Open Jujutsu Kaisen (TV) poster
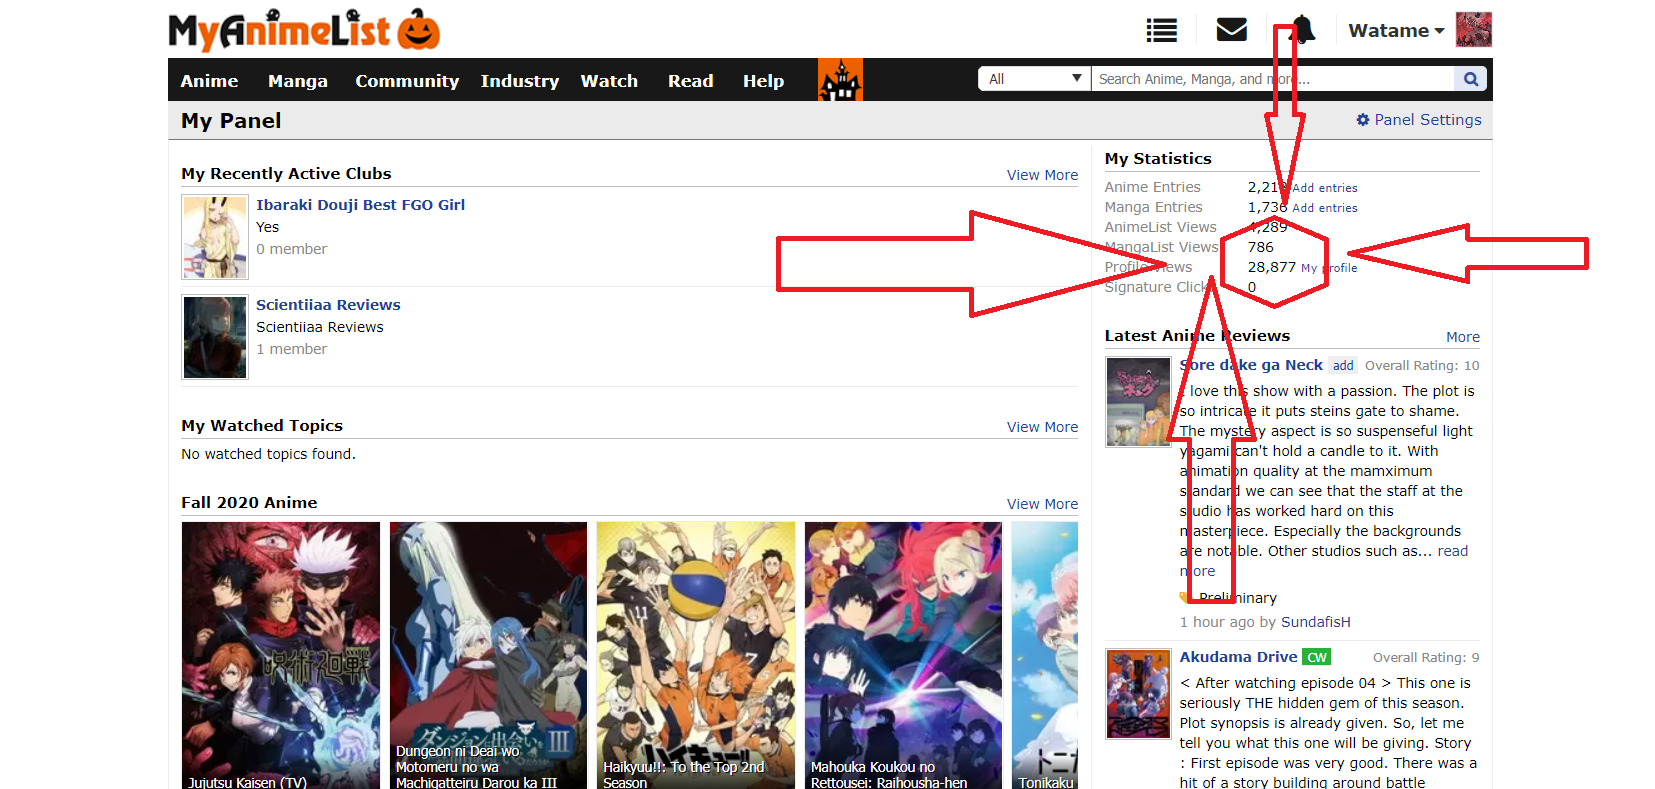Screen dimensions: 1655x789 click(x=281, y=655)
